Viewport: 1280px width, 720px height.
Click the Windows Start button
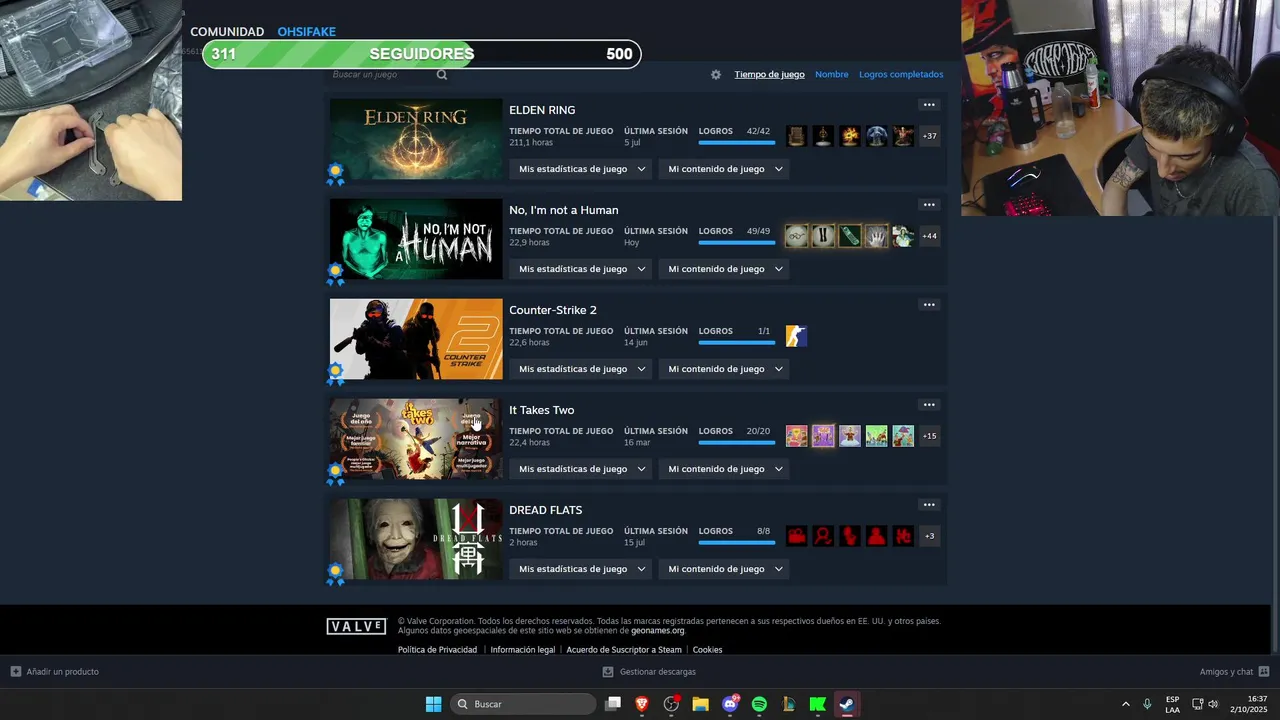coord(433,704)
